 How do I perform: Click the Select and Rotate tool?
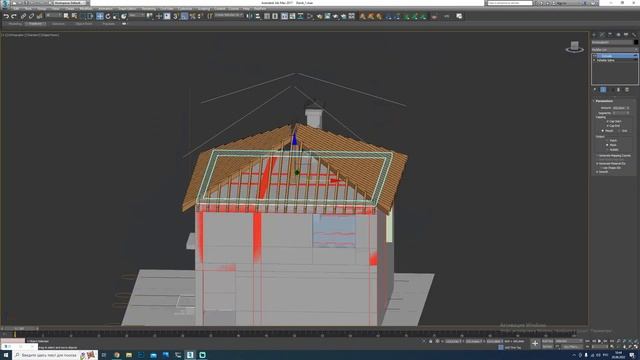tap(108, 16)
